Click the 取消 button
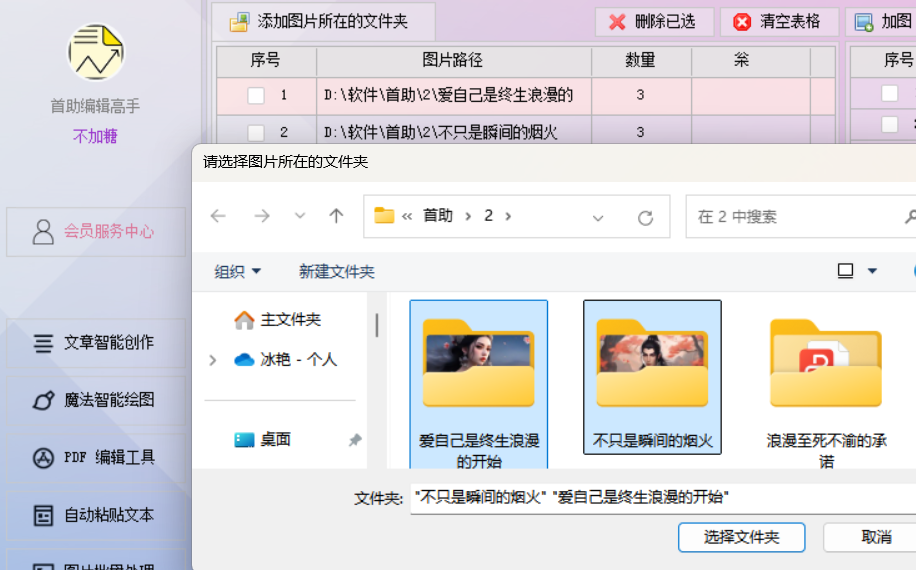Viewport: 916px width, 570px height. pyautogui.click(x=875, y=537)
